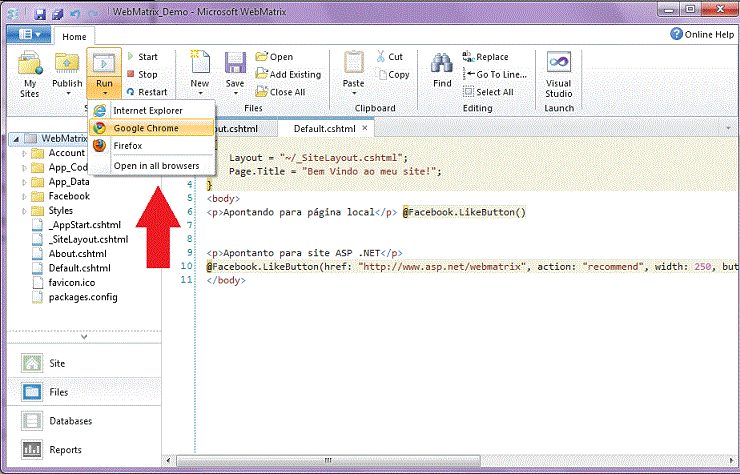Viewport: 740px width, 474px height.
Task: Close All open files
Action: 281,92
